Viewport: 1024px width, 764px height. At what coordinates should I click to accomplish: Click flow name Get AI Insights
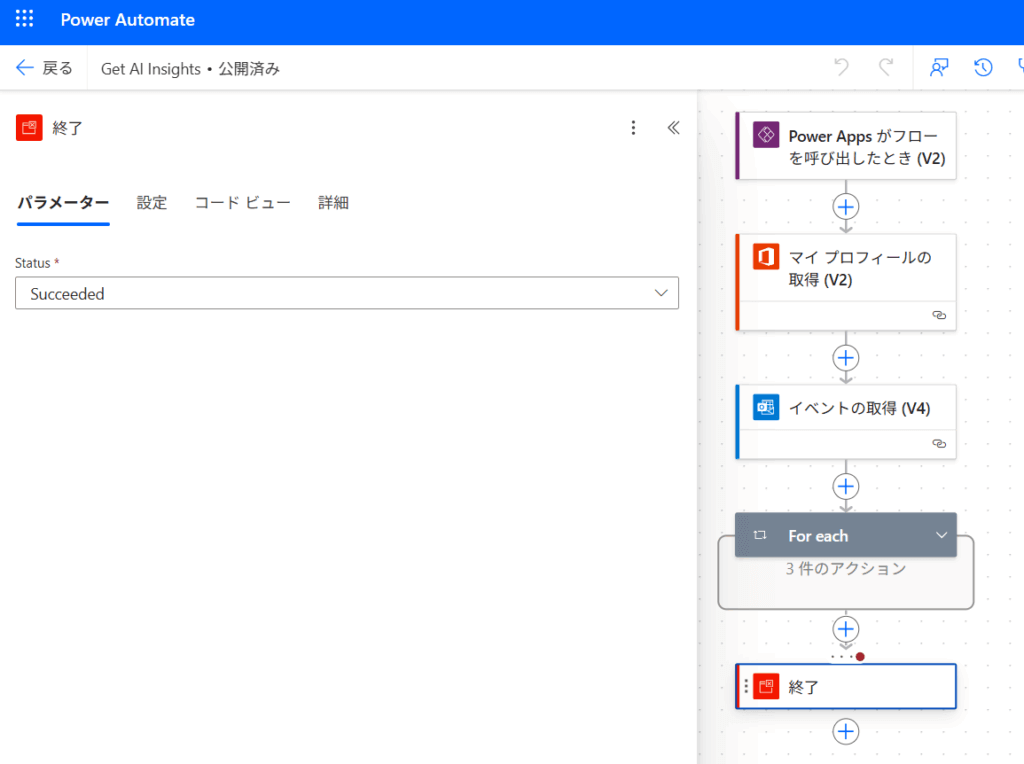[151, 69]
